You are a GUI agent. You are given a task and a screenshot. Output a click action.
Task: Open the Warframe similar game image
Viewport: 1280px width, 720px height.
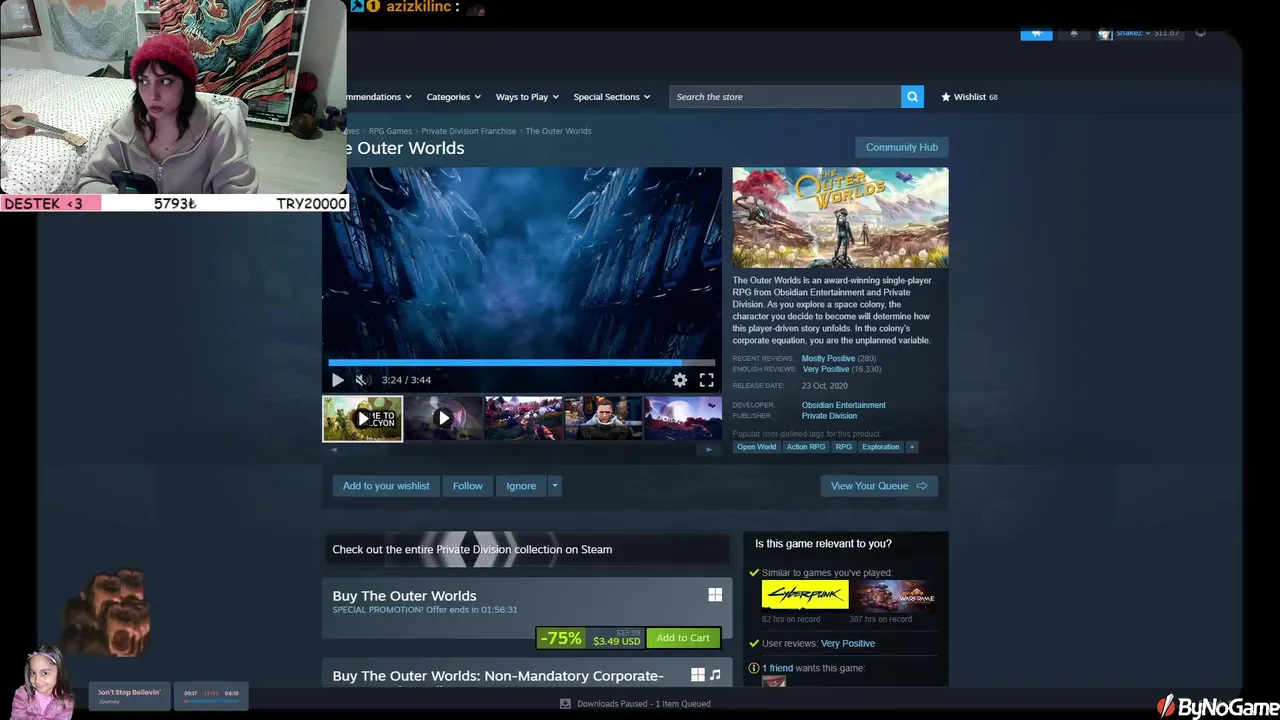point(893,596)
